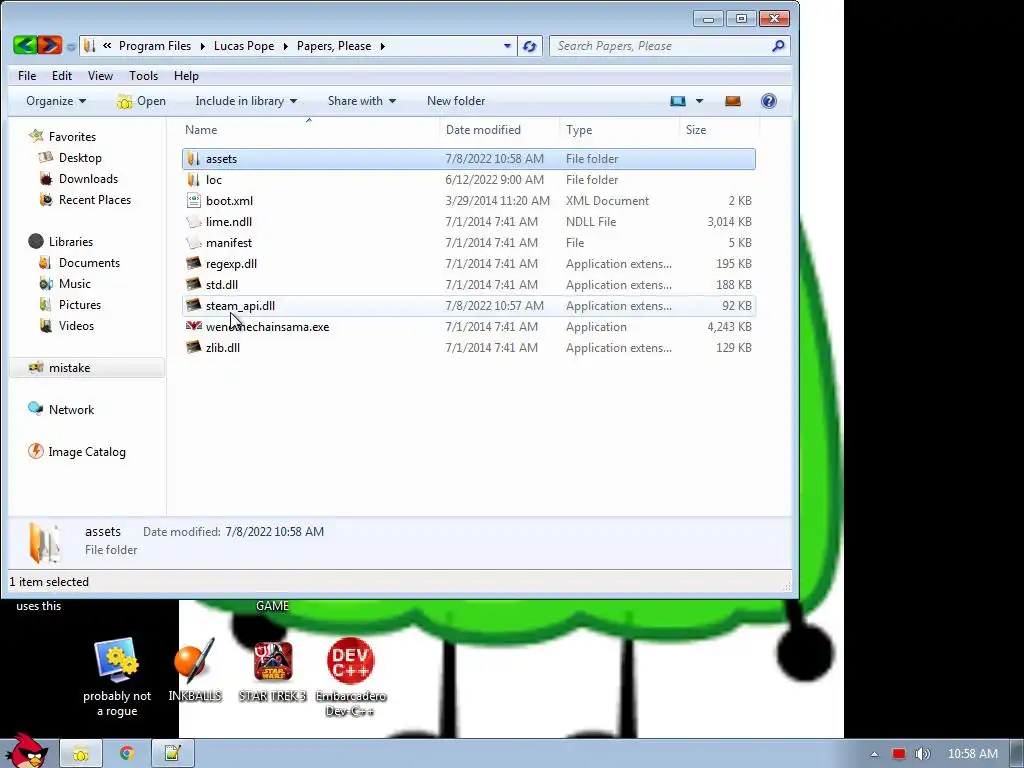The height and width of the screenshot is (768, 1024).
Task: Open the view options dropdown arrow
Action: point(699,101)
